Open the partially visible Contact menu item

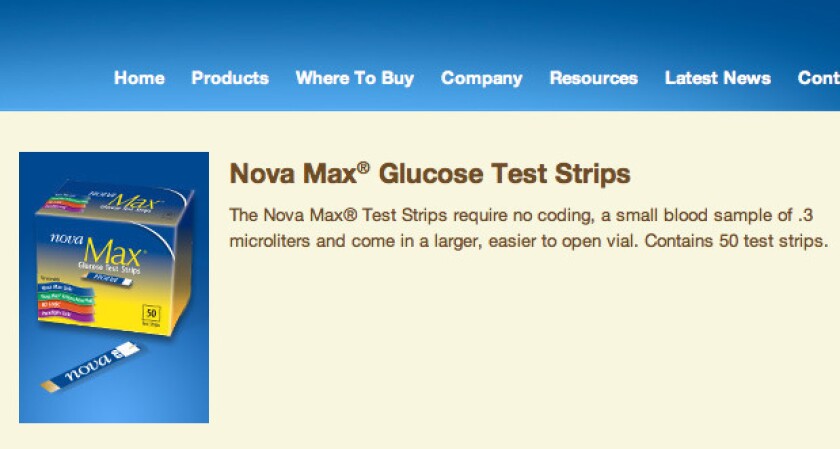coord(819,78)
